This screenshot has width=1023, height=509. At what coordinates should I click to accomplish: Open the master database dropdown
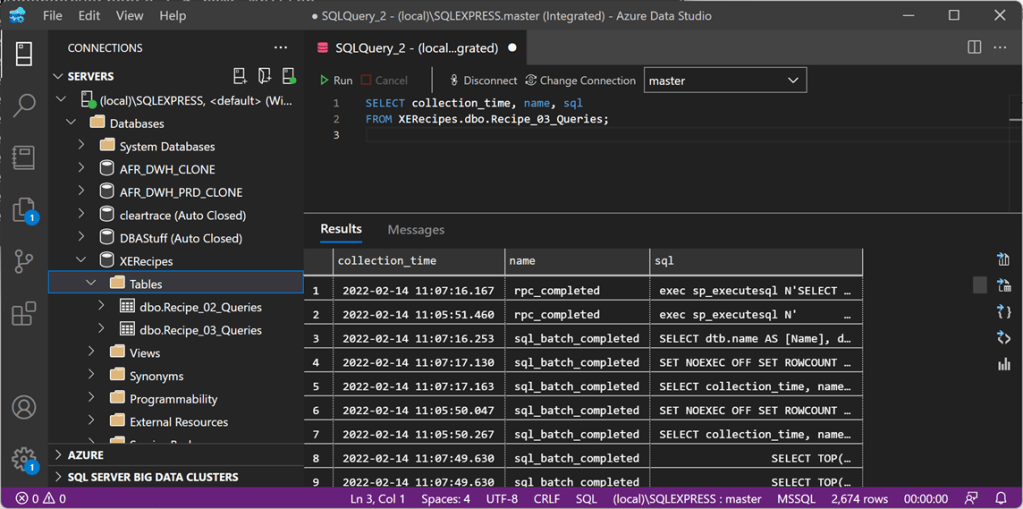click(725, 81)
